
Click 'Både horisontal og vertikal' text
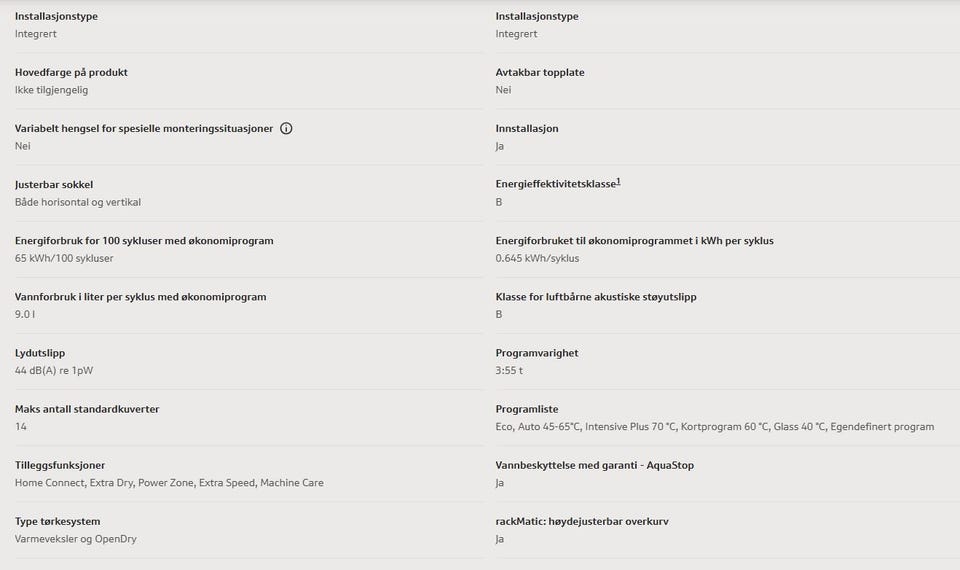tap(78, 202)
